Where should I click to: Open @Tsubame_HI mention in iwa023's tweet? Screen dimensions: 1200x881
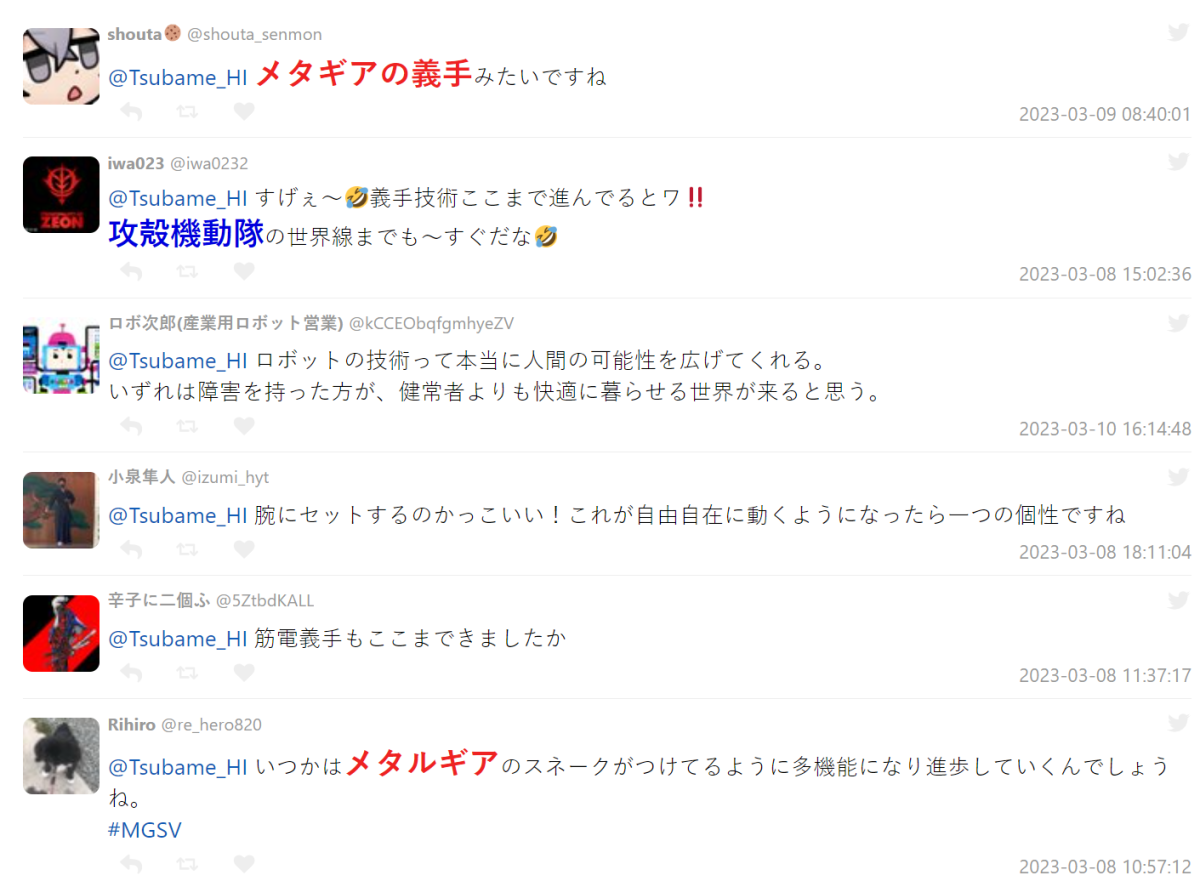pos(178,198)
